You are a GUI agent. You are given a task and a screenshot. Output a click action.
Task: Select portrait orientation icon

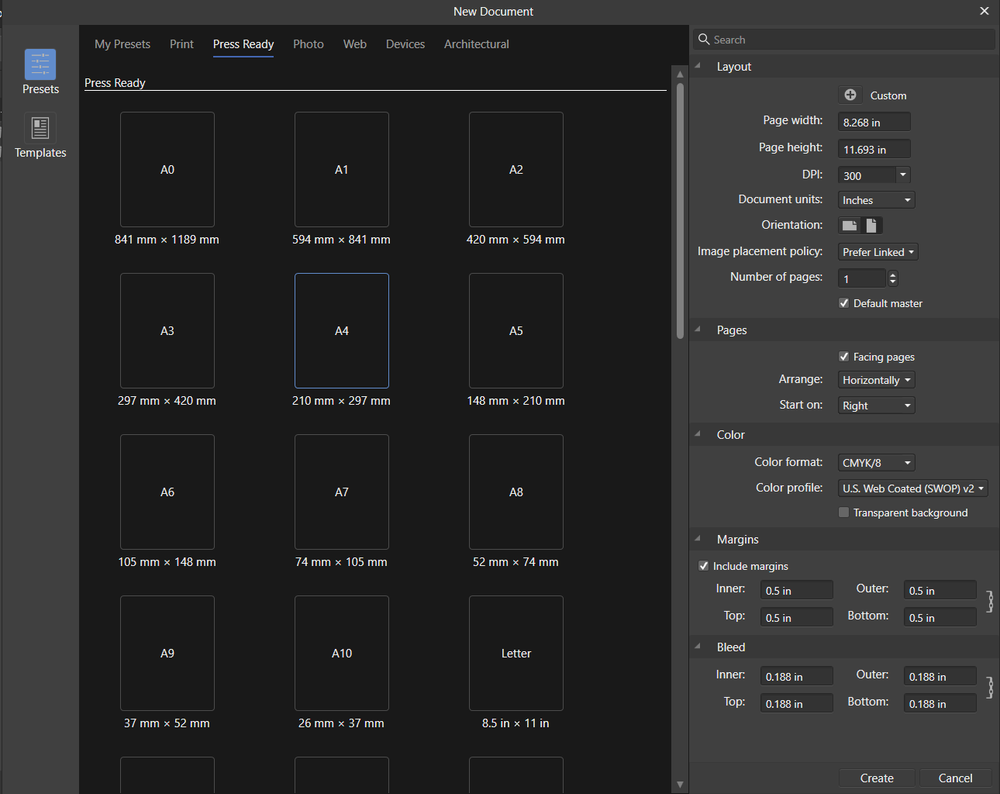[x=871, y=225]
